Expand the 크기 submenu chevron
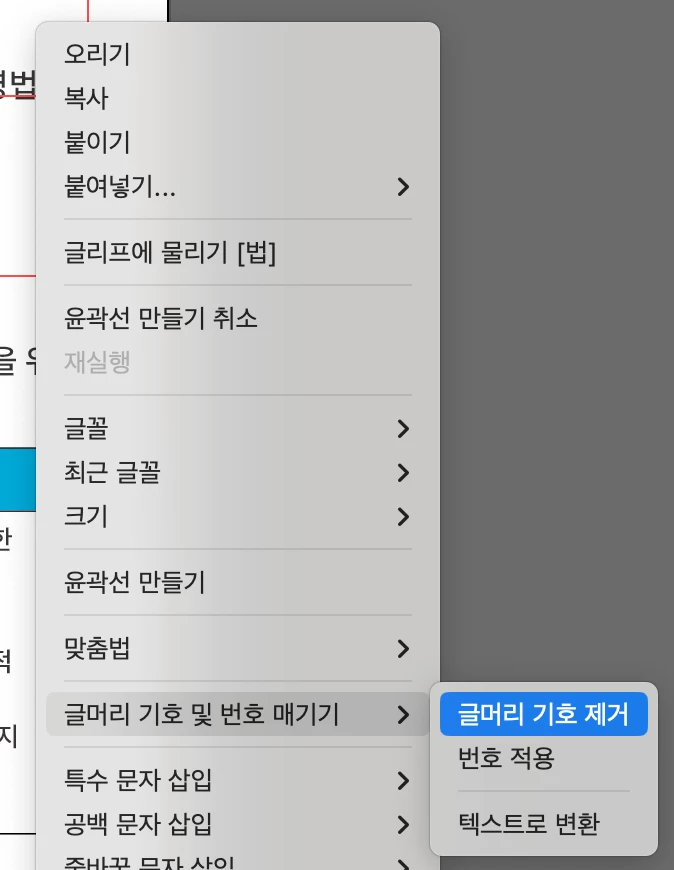The width and height of the screenshot is (674, 870). pos(403,517)
